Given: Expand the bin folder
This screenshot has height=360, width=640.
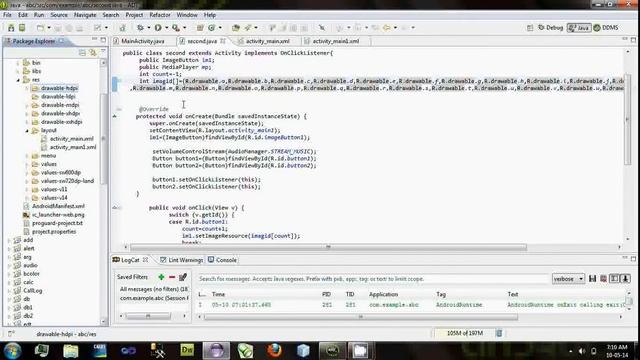Looking at the screenshot, I should pos(18,63).
